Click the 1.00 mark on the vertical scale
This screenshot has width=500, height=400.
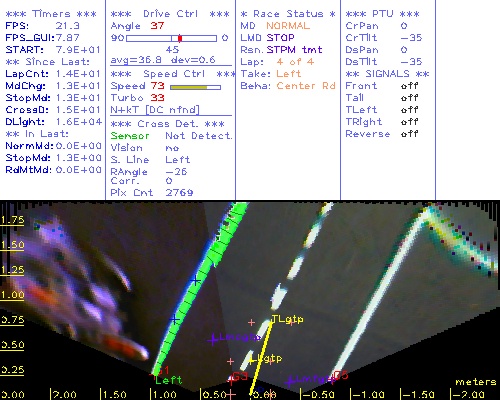12,295
